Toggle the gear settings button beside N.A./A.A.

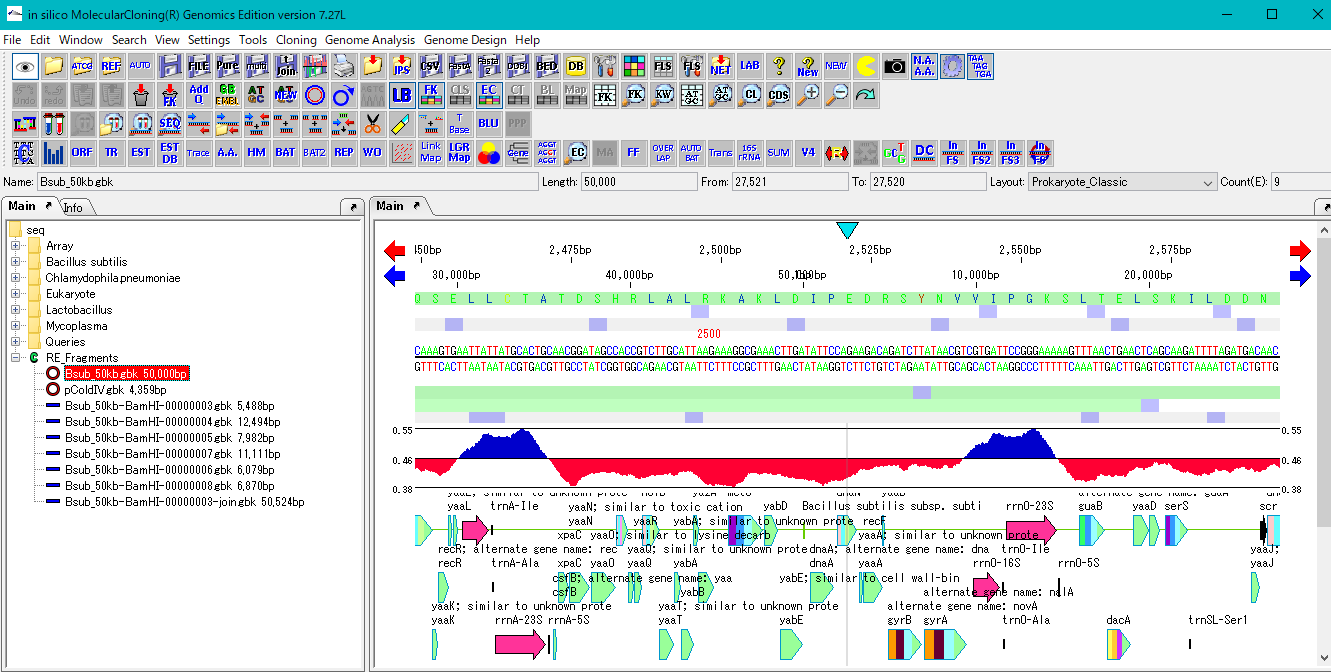pos(953,66)
